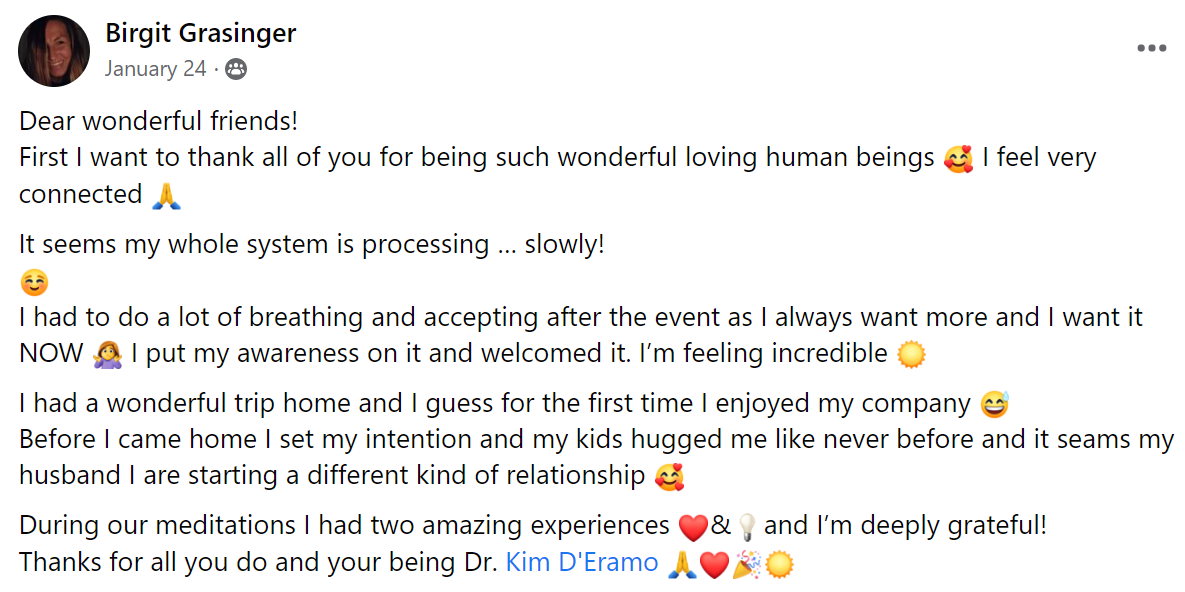Click the "Dear wonderful friends!" greeting text
This screenshot has width=1185, height=592.
pos(158,122)
